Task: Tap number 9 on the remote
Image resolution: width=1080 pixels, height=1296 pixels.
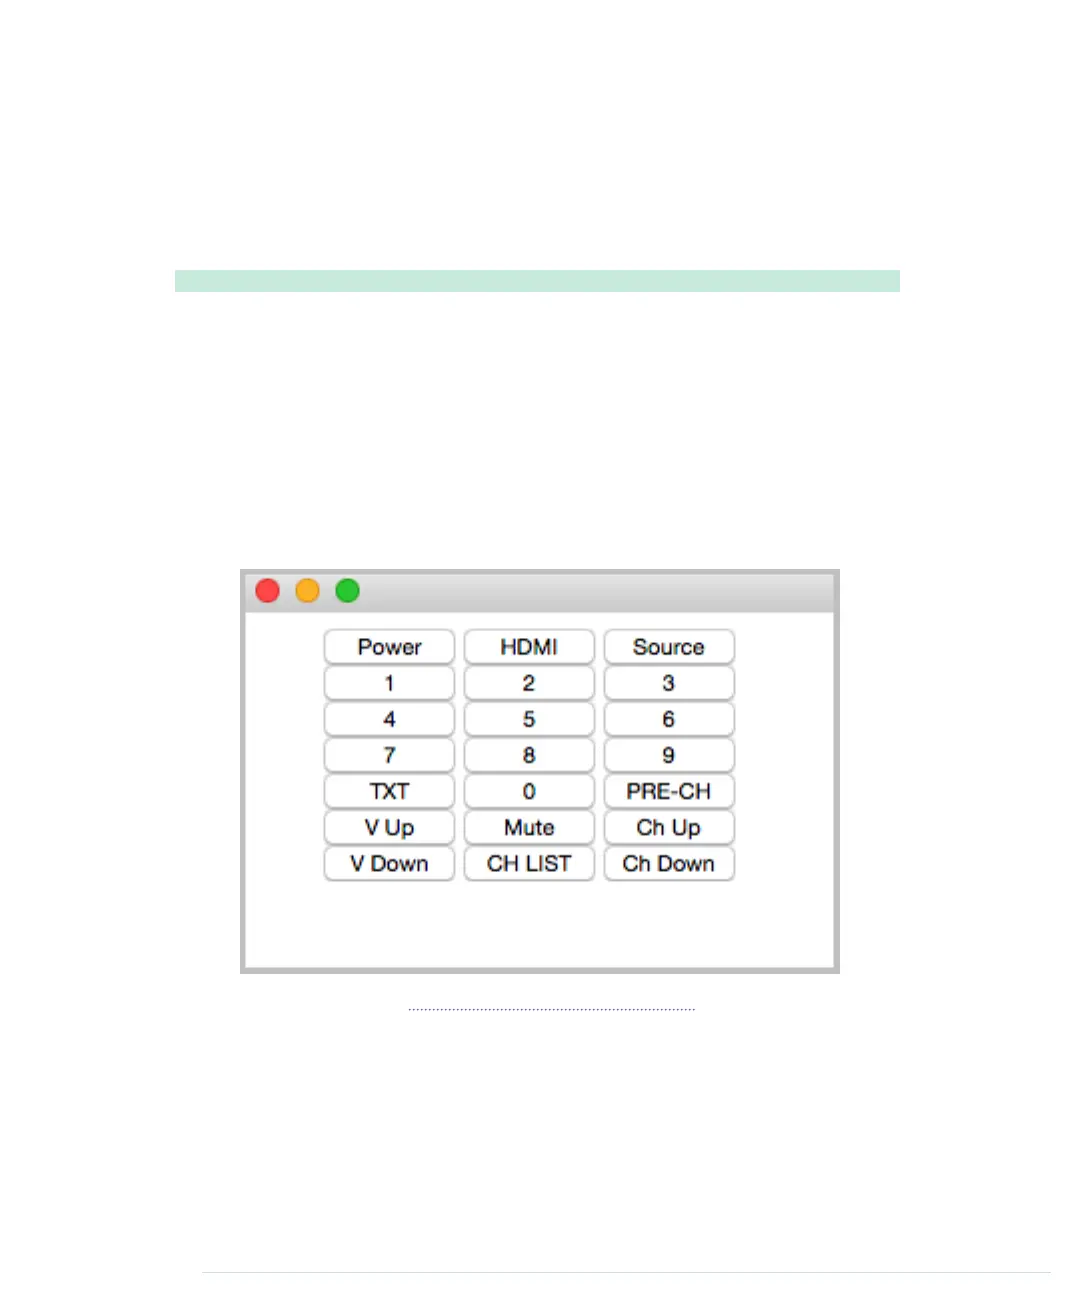Action: point(669,755)
